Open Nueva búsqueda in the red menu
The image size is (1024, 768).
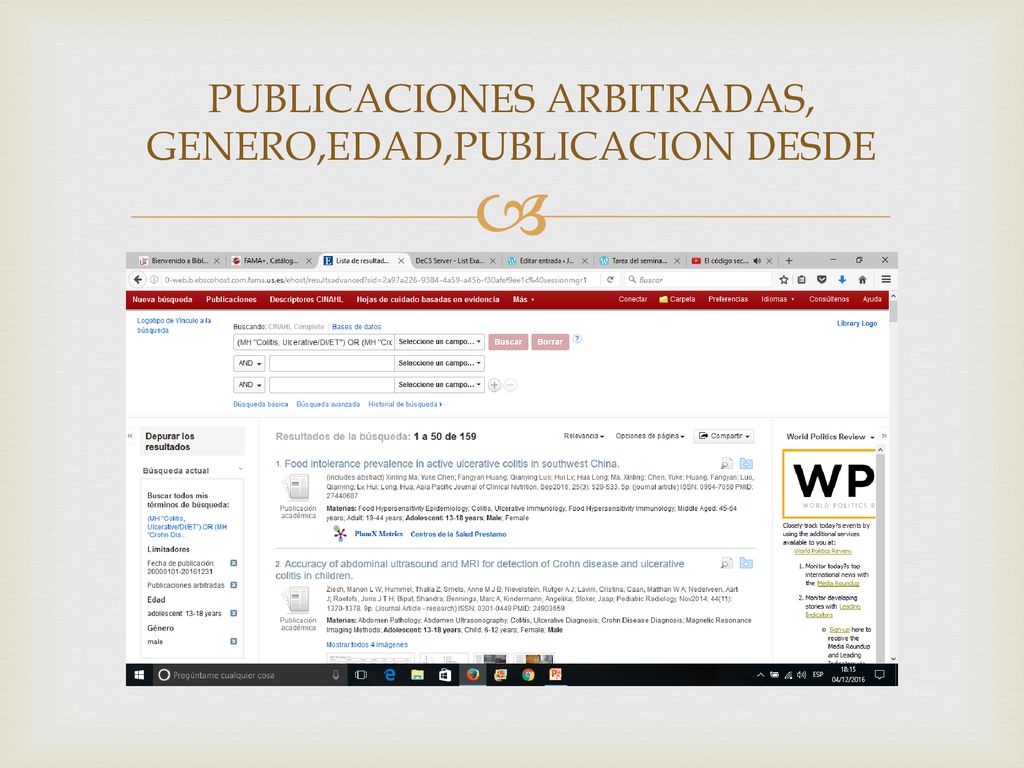coord(162,299)
